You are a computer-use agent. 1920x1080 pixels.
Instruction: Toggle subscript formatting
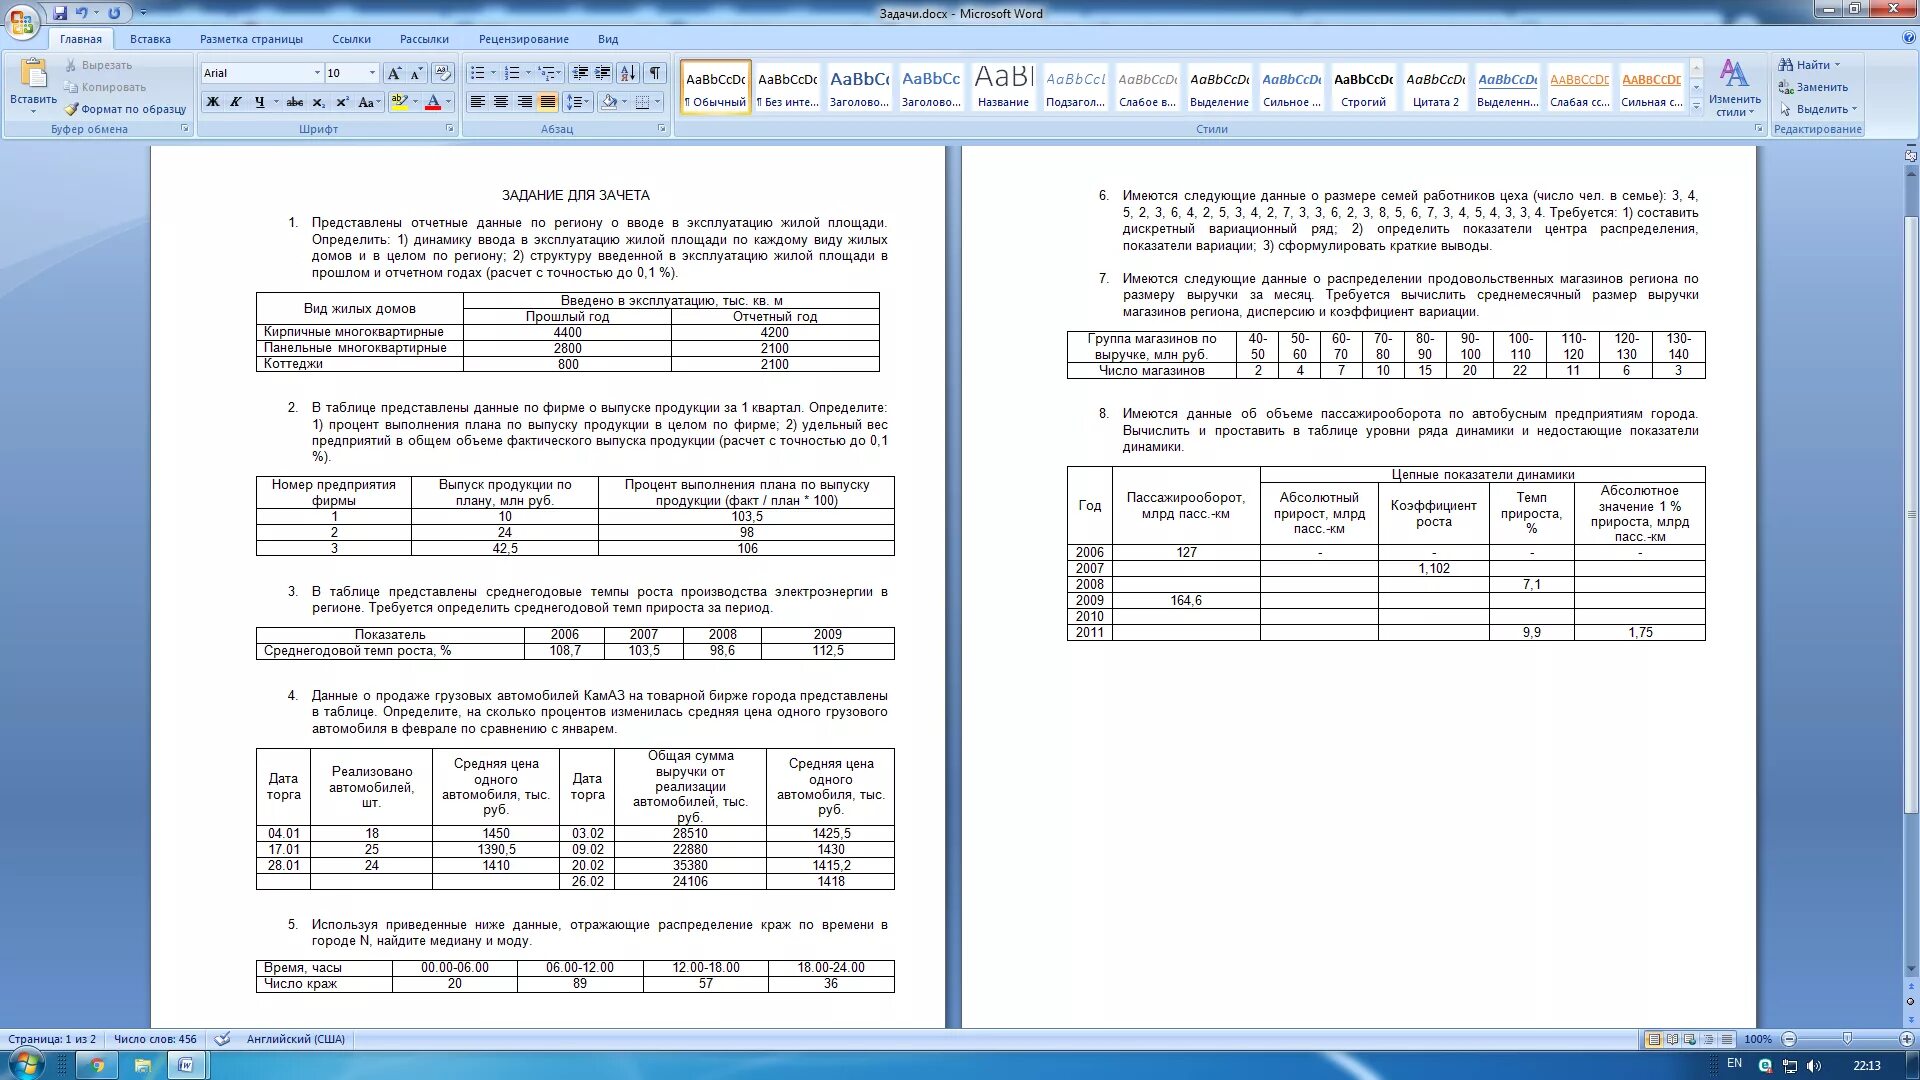(318, 102)
